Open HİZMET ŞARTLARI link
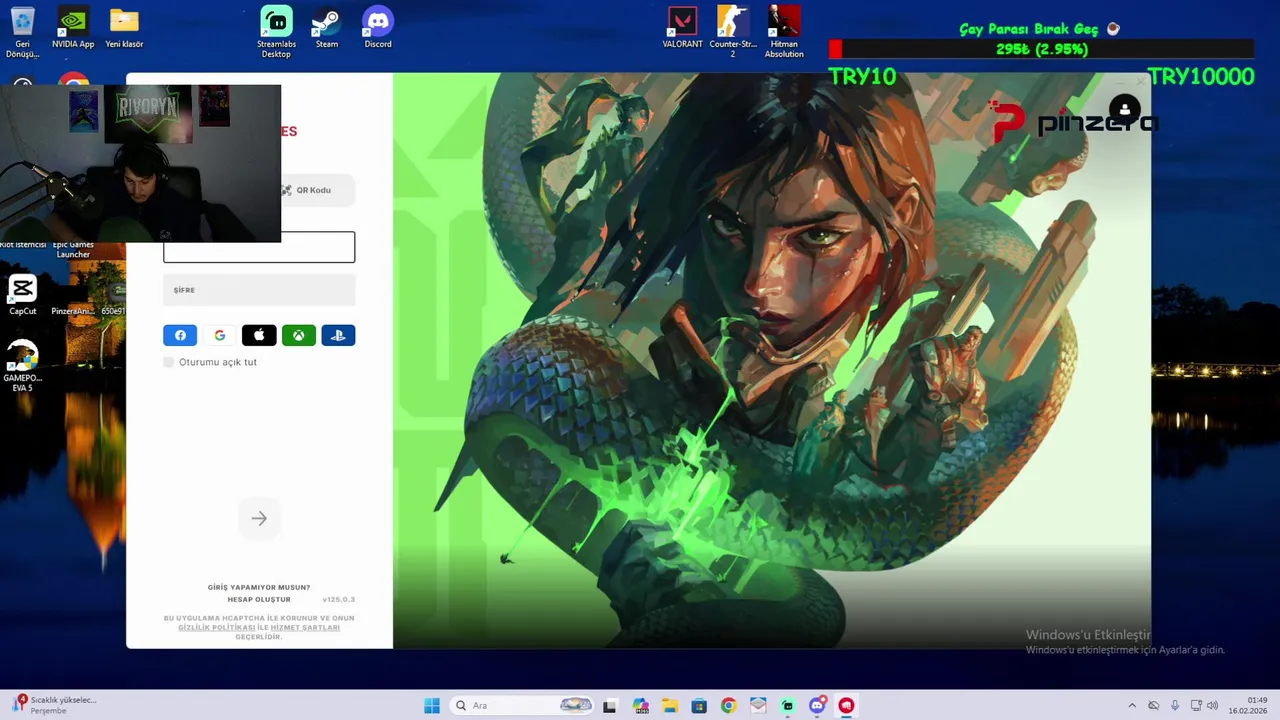1280x720 pixels. pyautogui.click(x=305, y=628)
